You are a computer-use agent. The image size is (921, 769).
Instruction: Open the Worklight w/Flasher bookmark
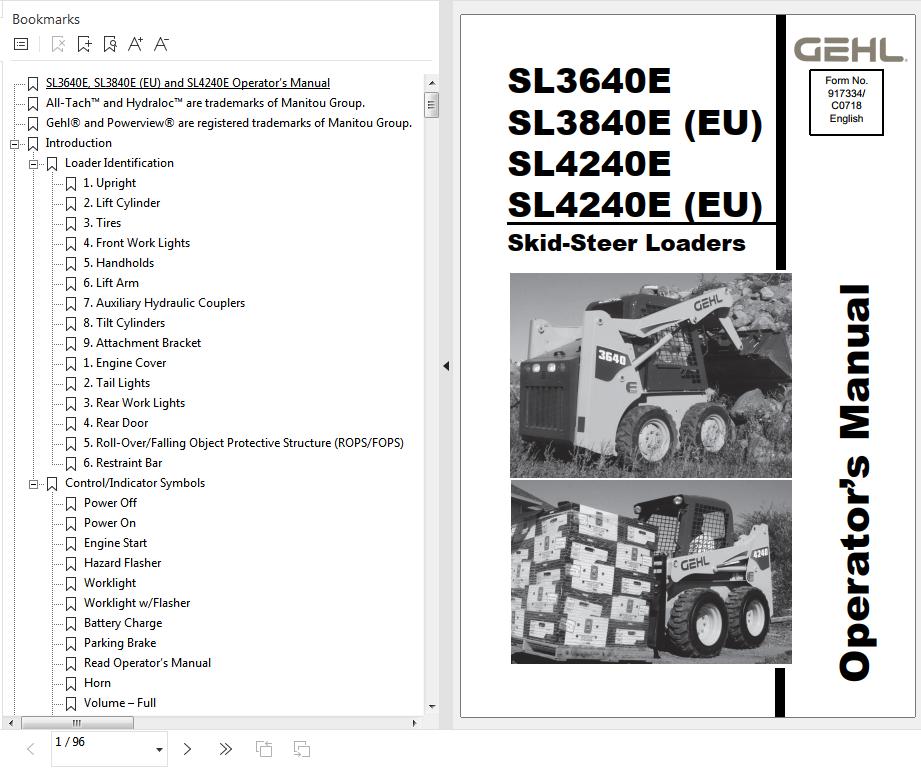[137, 603]
